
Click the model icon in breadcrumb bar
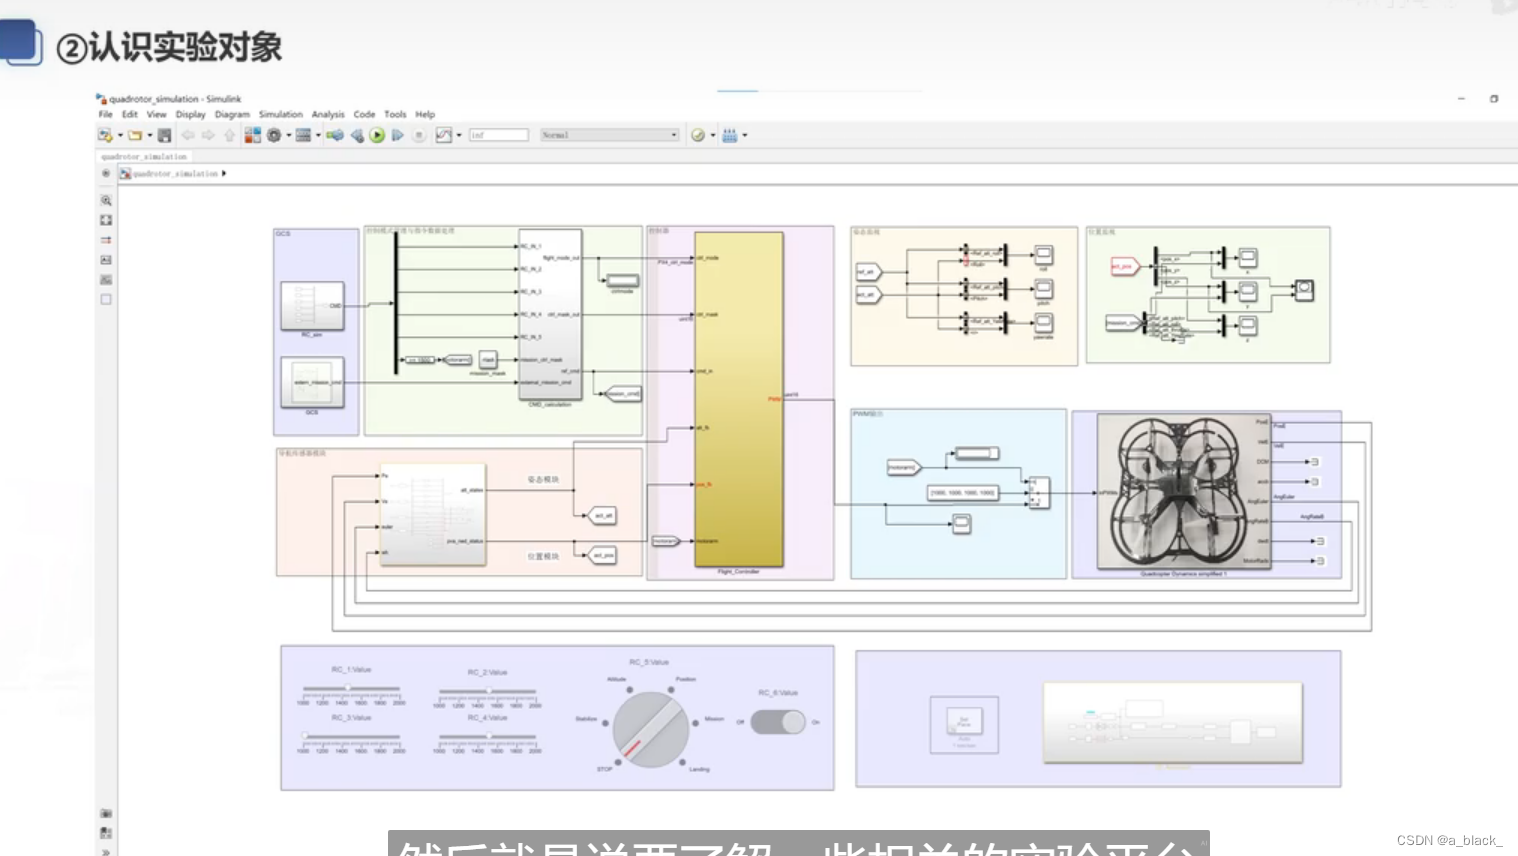pyautogui.click(x=125, y=173)
